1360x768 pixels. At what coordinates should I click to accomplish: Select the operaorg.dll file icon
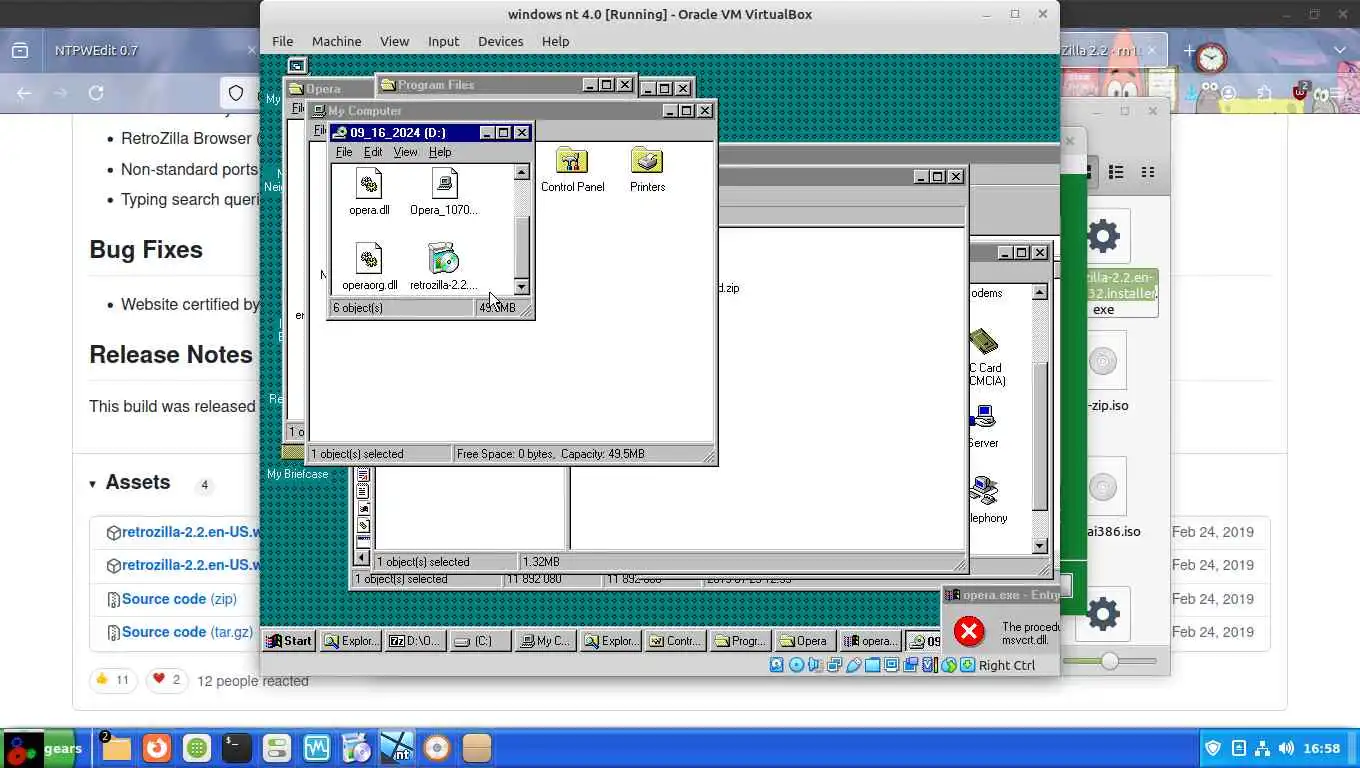369,259
